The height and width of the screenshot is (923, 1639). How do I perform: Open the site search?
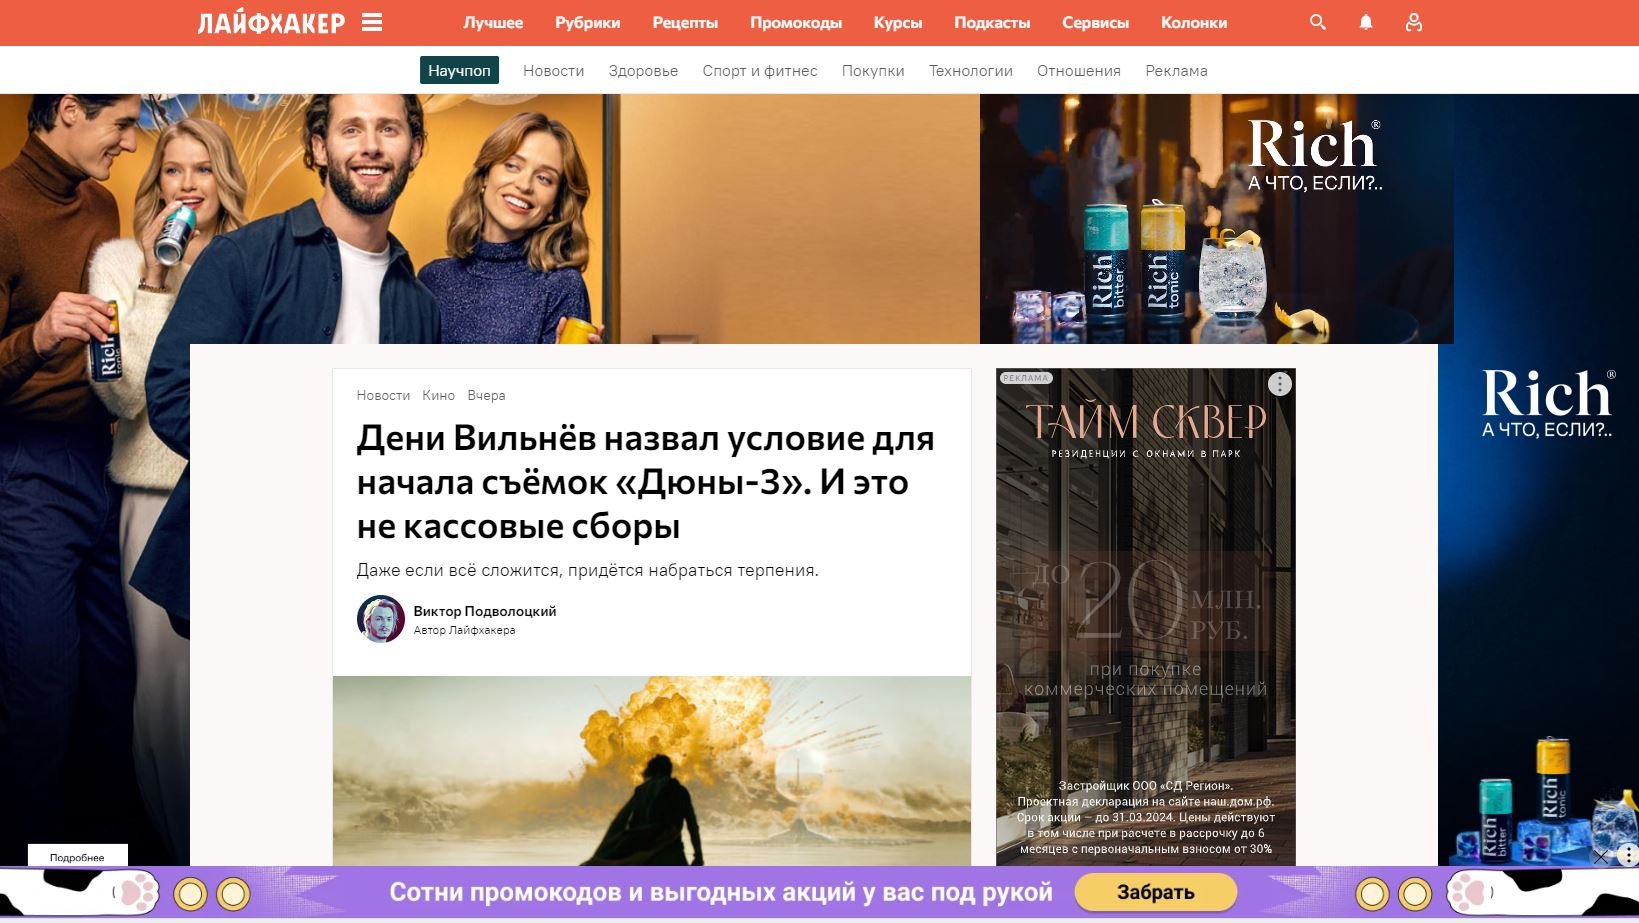[x=1316, y=21]
